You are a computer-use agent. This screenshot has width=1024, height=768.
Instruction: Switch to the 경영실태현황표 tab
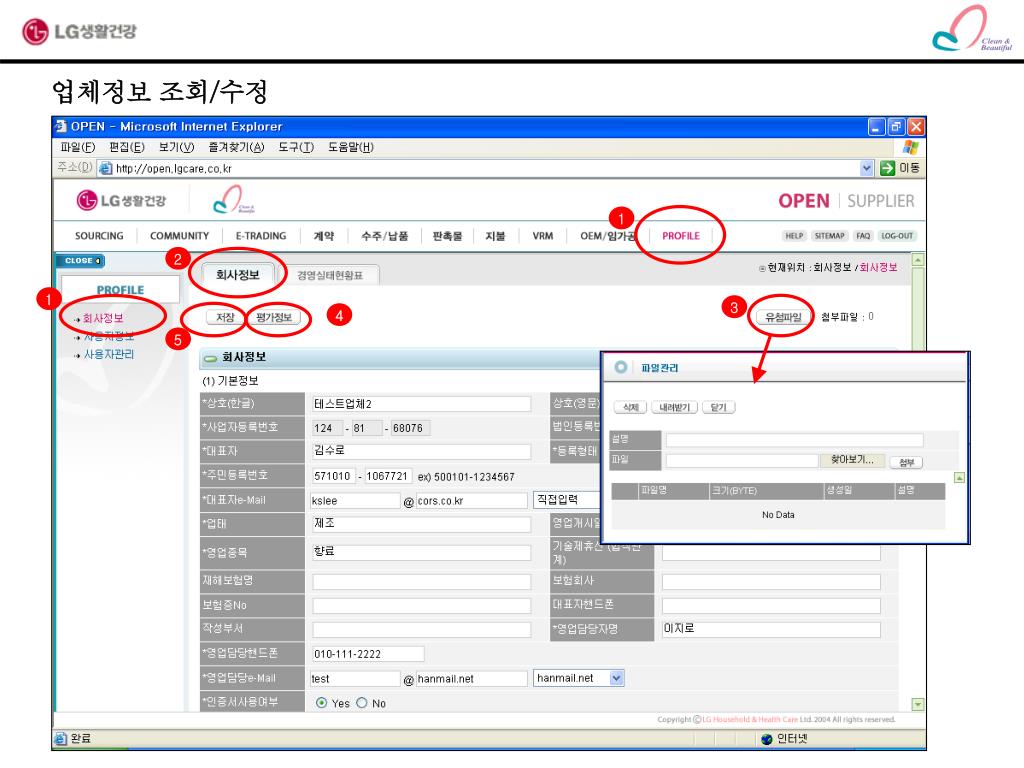click(x=330, y=275)
